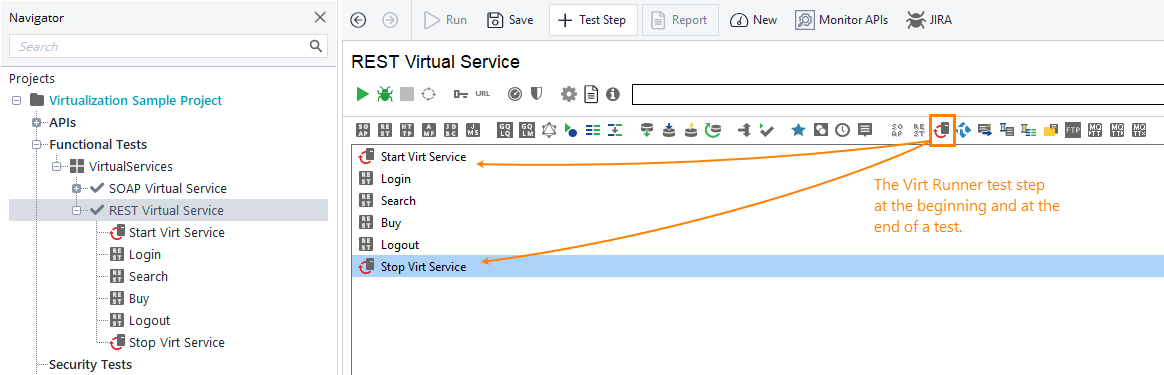Viewport: 1164px width, 375px height.
Task: Expand the SOAP Virtual Service node
Action: pos(76,189)
